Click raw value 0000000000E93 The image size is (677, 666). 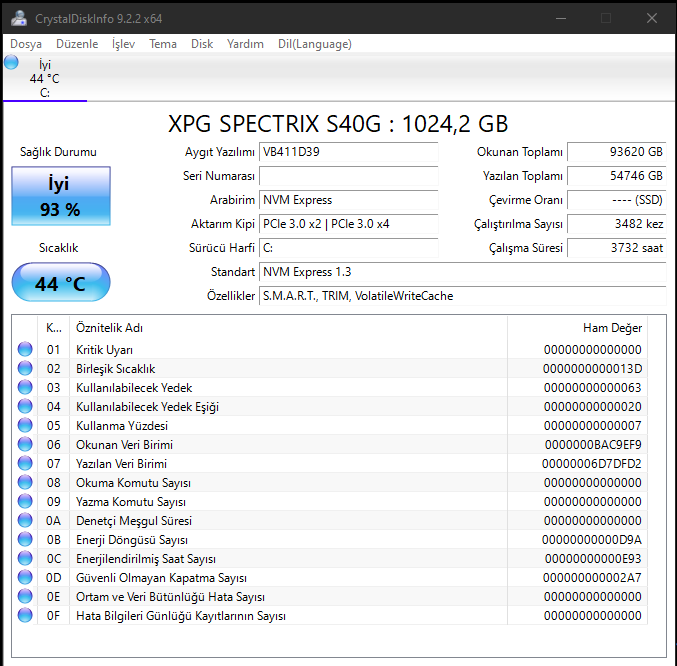pyautogui.click(x=593, y=559)
